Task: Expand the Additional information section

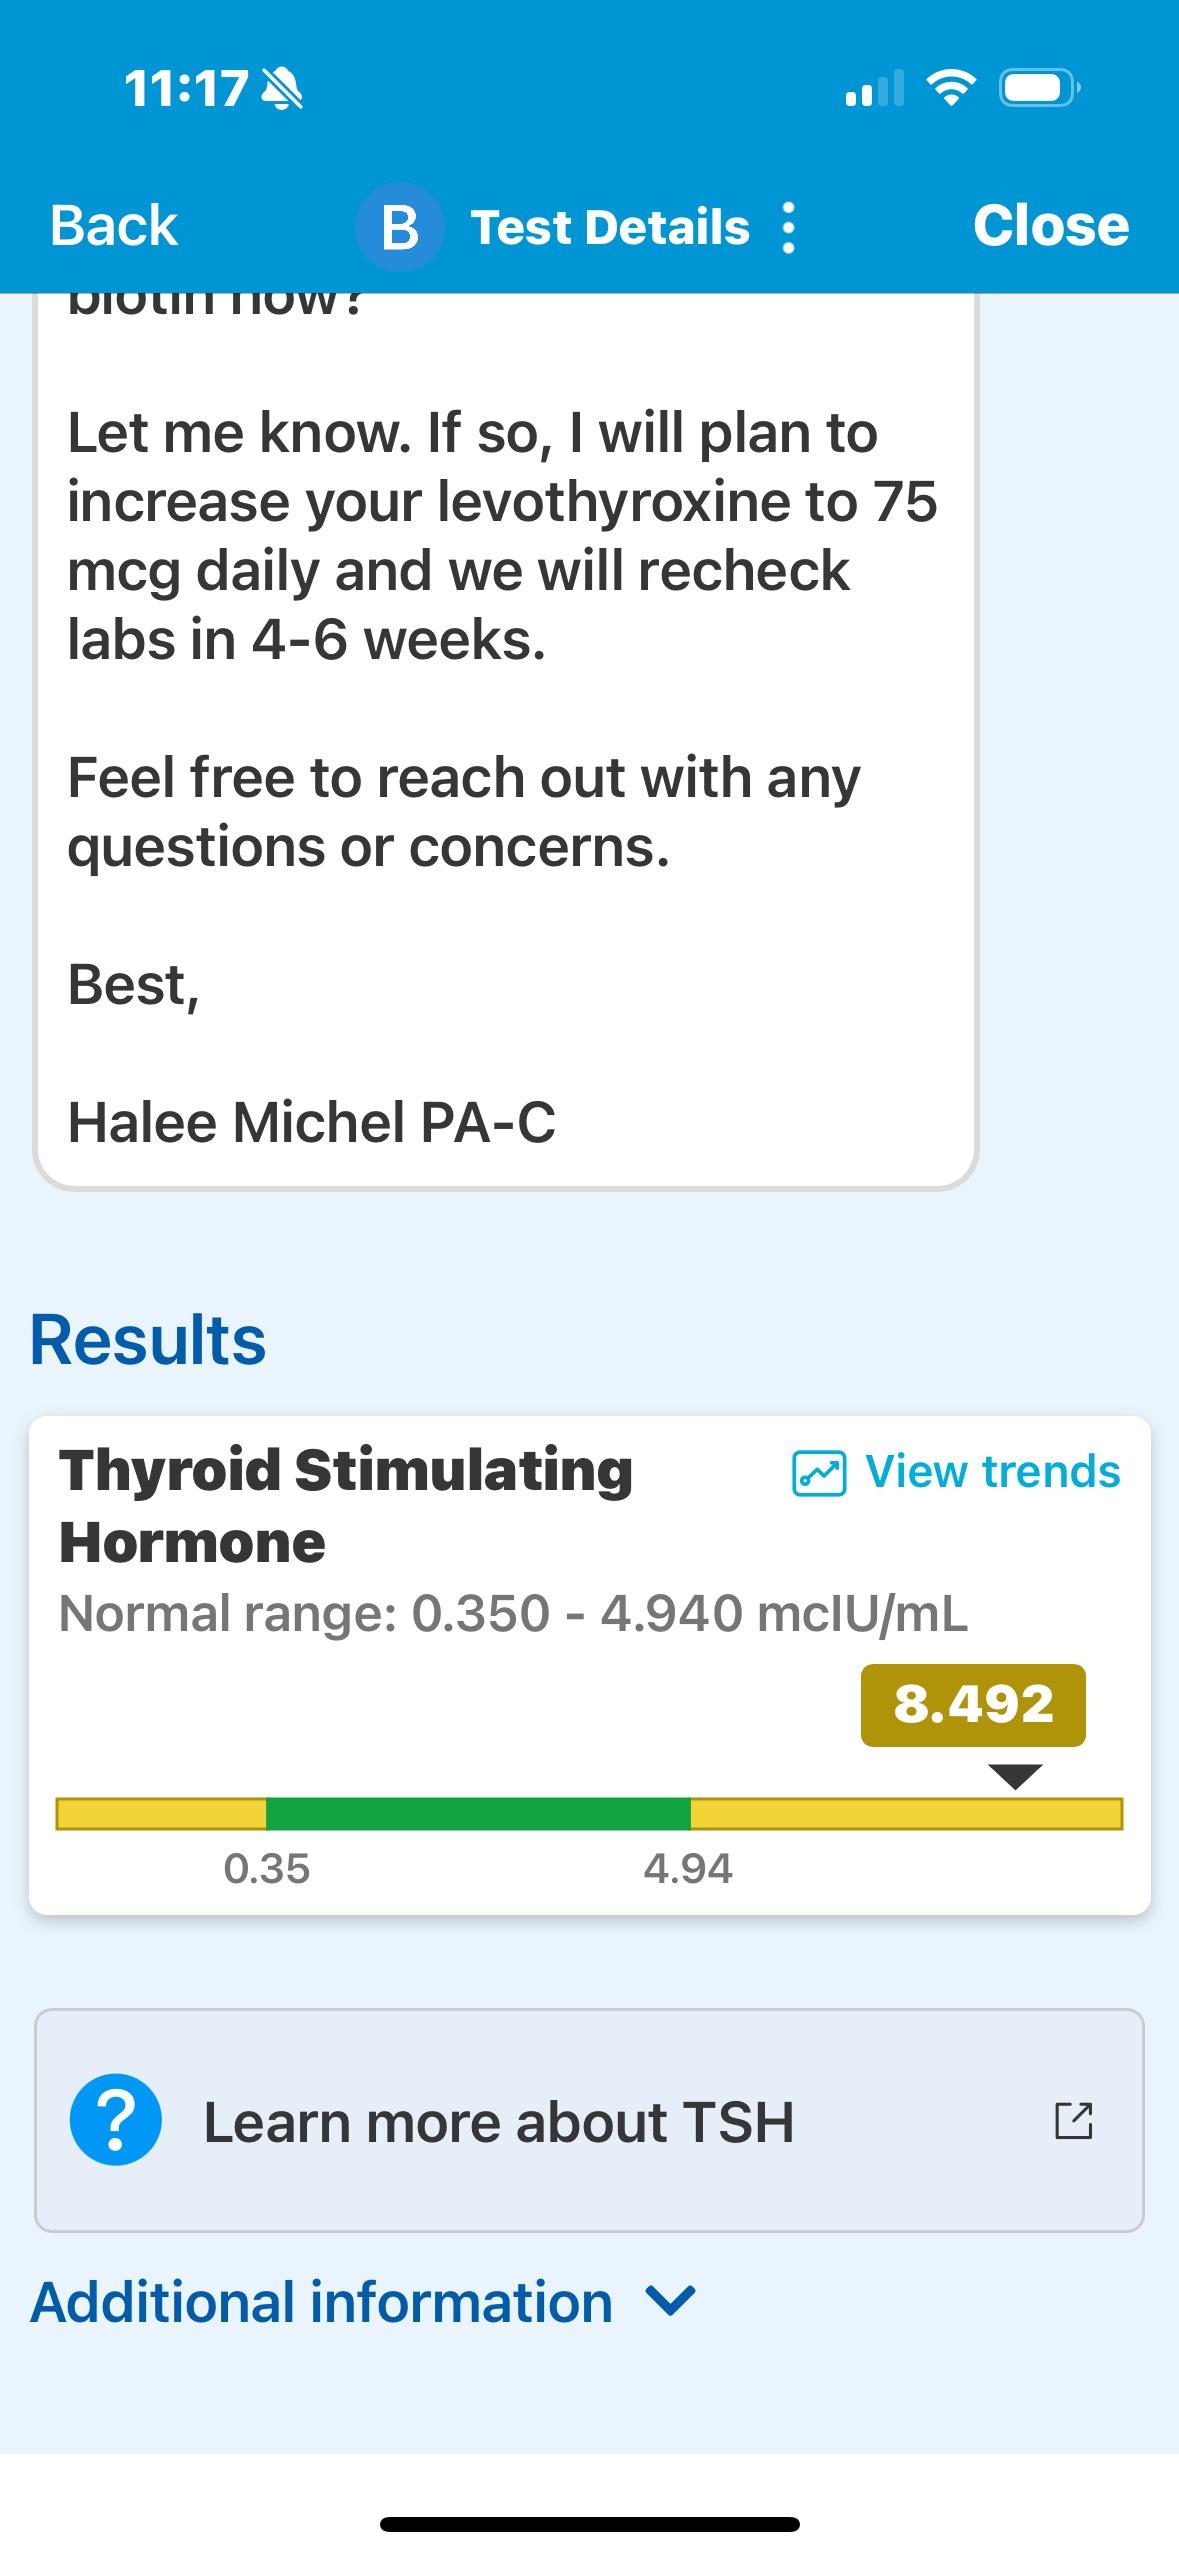Action: point(322,2302)
